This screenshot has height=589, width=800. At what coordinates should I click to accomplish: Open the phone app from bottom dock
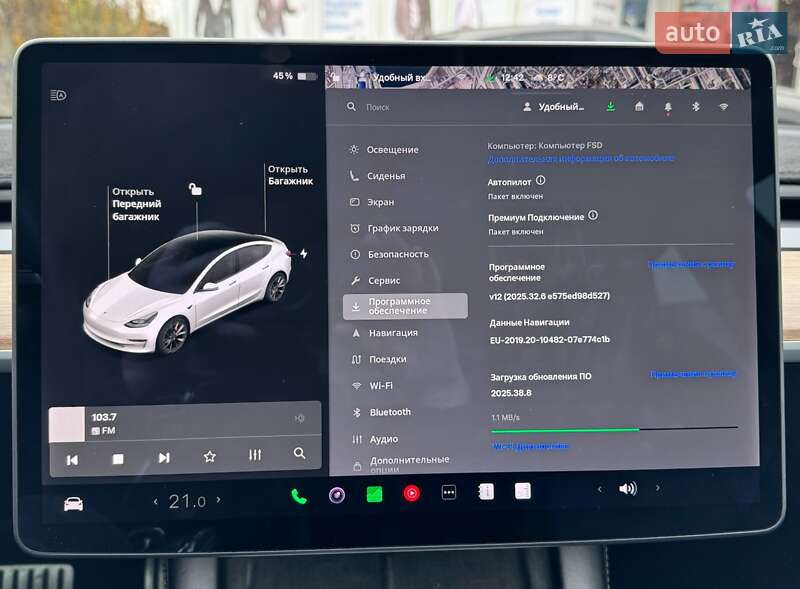point(297,494)
